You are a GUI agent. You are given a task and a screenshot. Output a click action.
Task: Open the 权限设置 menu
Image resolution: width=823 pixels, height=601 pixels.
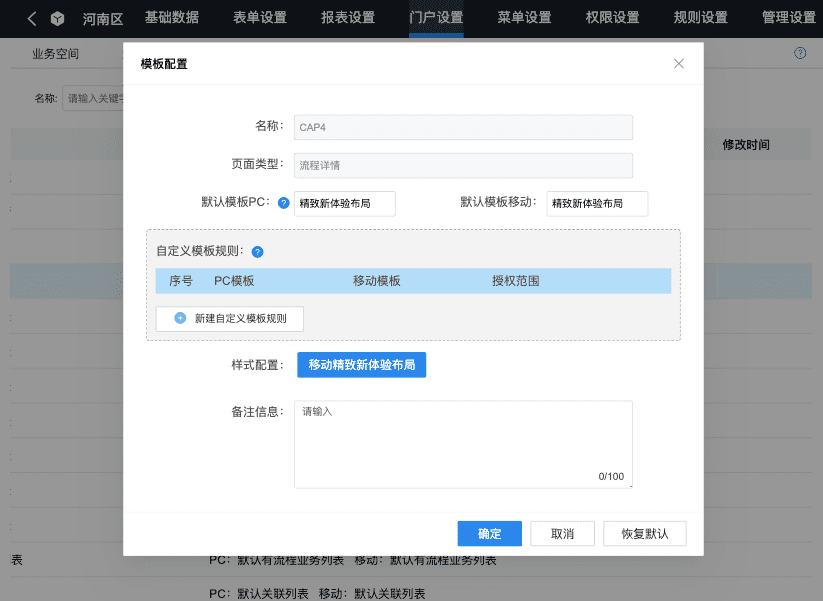tap(613, 18)
